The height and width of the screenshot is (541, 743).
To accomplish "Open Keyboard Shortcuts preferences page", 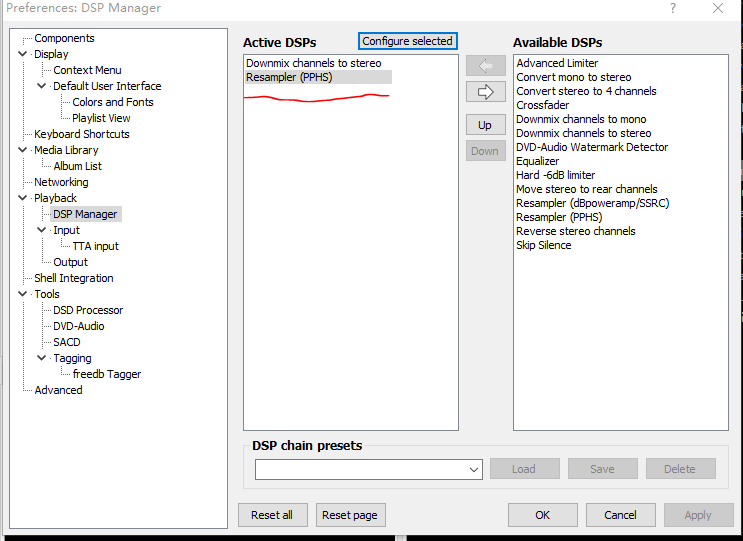I will point(82,134).
